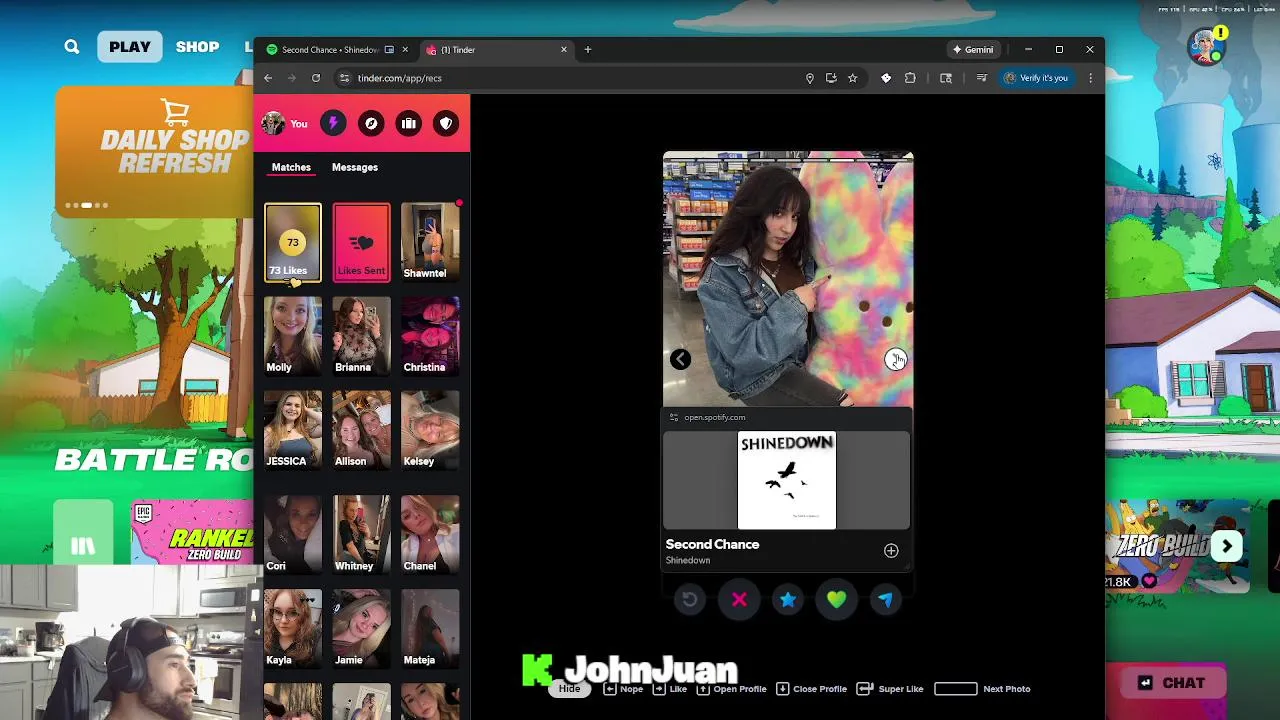1280x720 pixels.
Task: Click the Shinedown album cover
Action: pyautogui.click(x=787, y=480)
